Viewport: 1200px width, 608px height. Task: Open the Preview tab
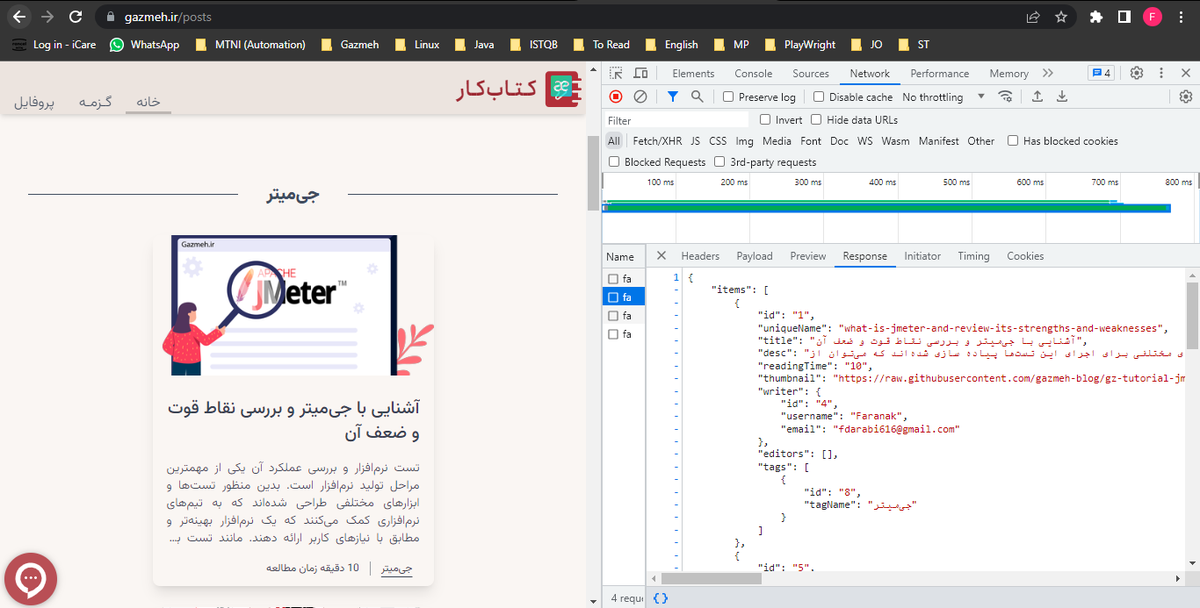(x=808, y=256)
